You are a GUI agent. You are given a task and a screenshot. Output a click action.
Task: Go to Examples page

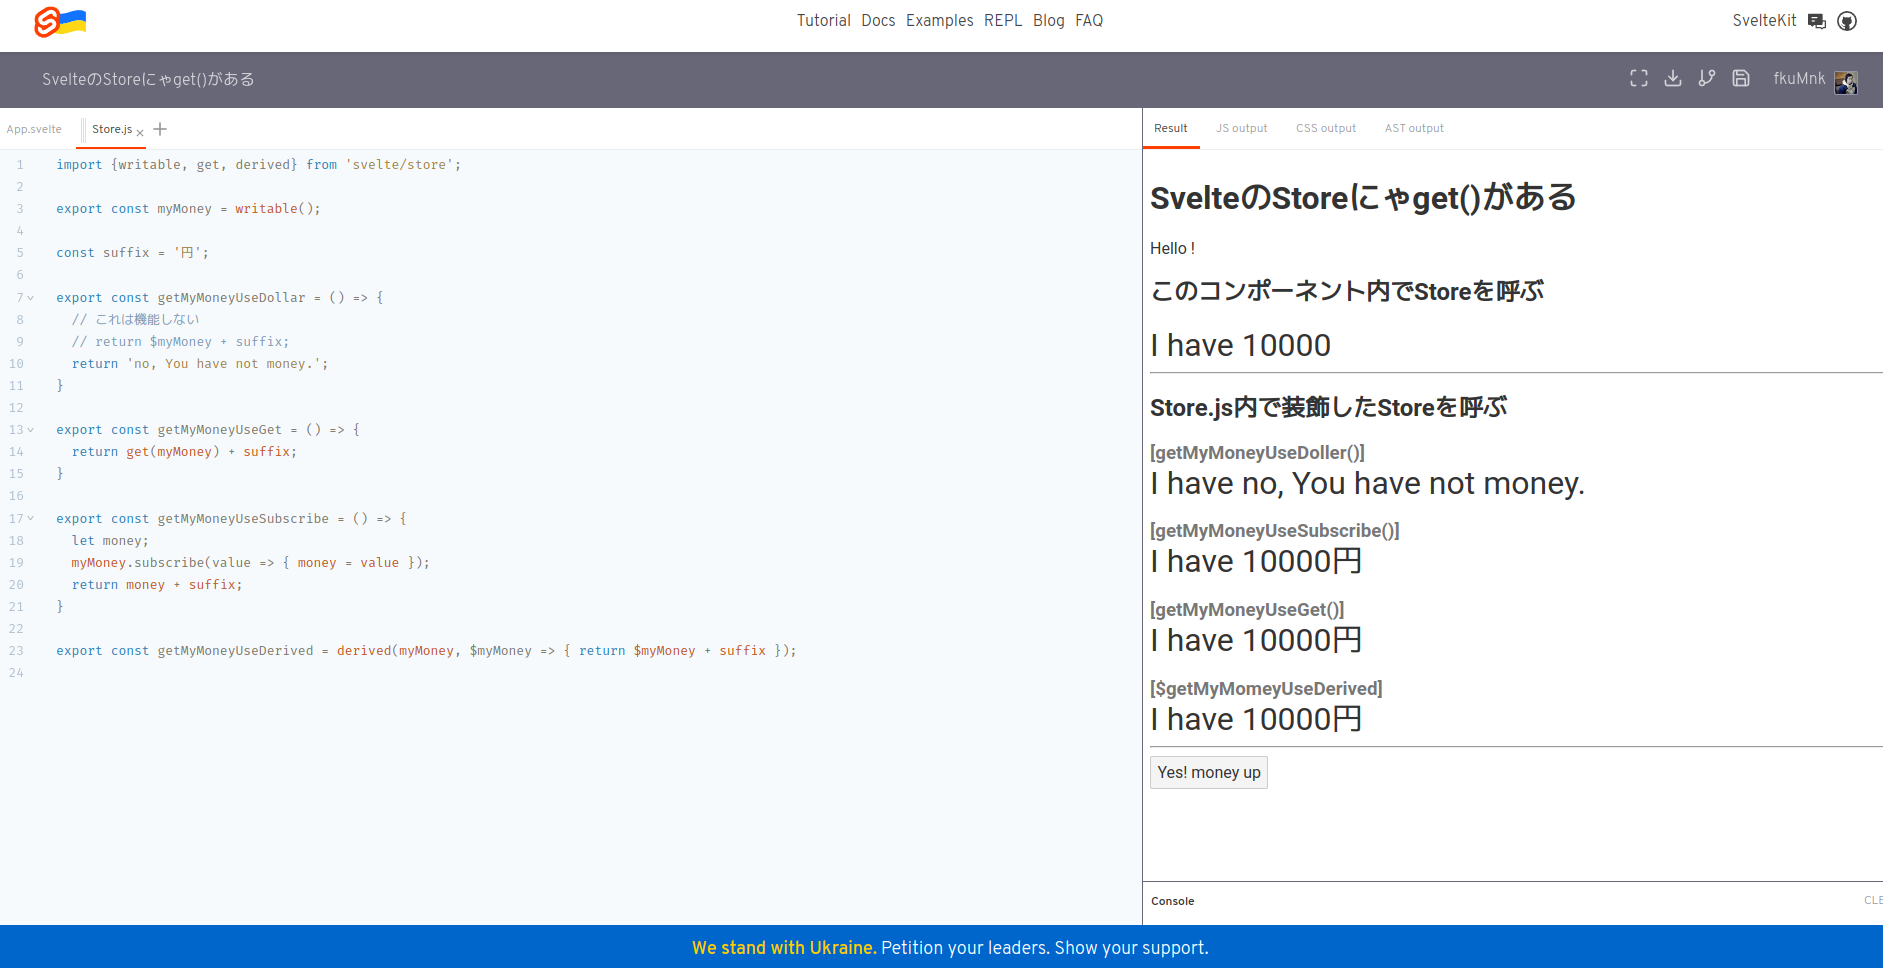tap(939, 20)
